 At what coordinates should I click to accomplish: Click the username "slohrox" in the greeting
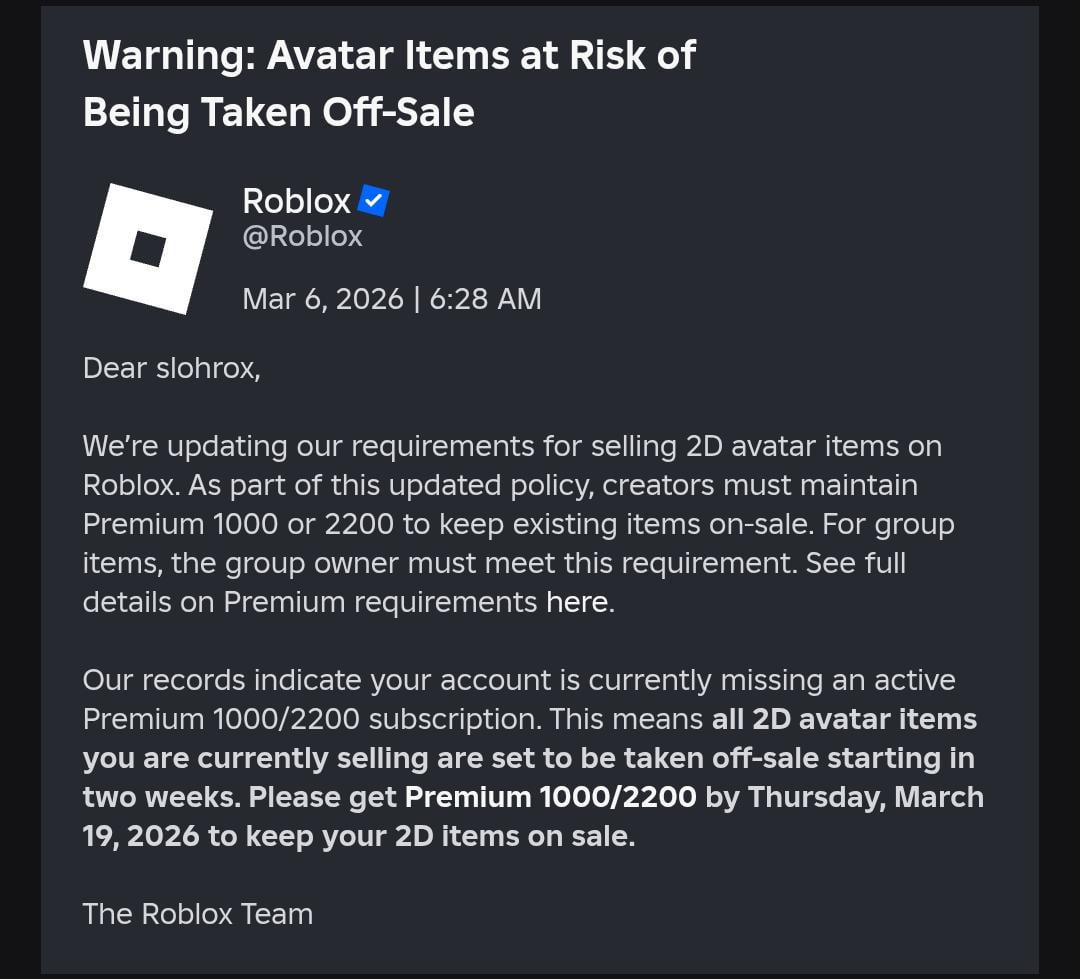[207, 368]
